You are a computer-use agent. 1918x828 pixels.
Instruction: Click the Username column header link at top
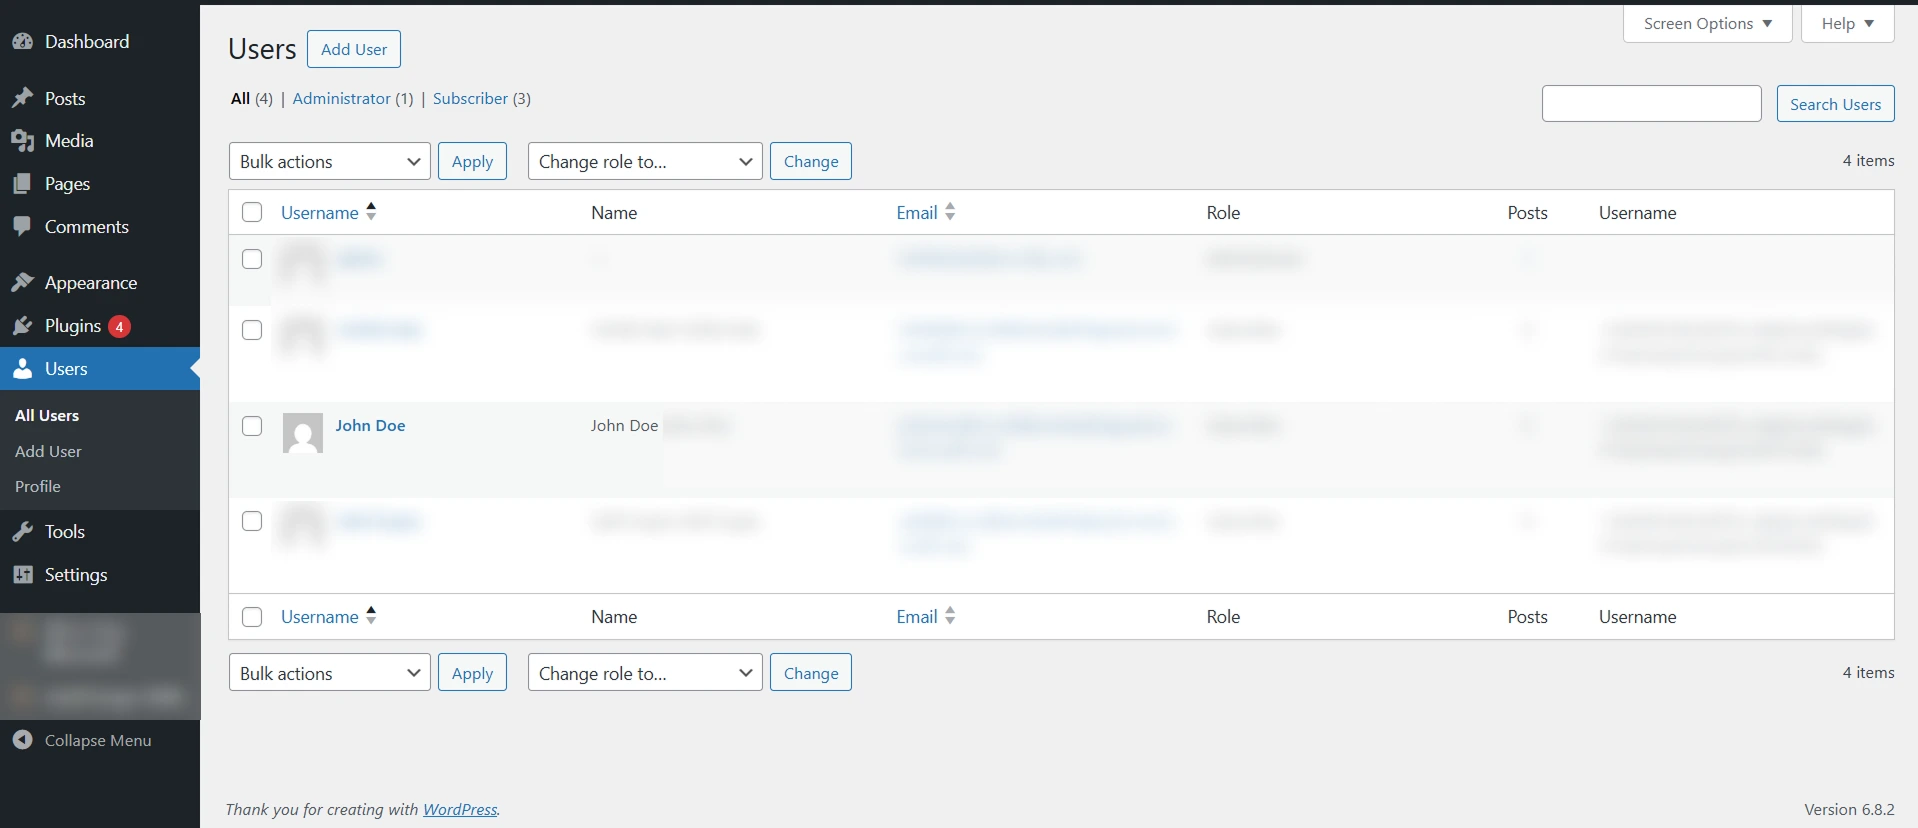(x=319, y=212)
